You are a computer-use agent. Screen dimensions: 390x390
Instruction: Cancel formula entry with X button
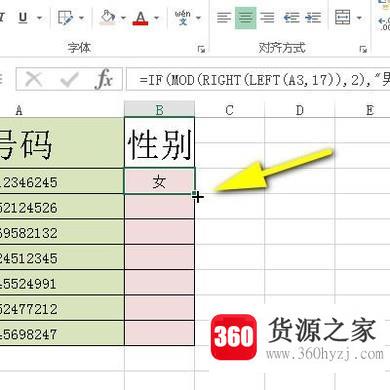[x=34, y=79]
